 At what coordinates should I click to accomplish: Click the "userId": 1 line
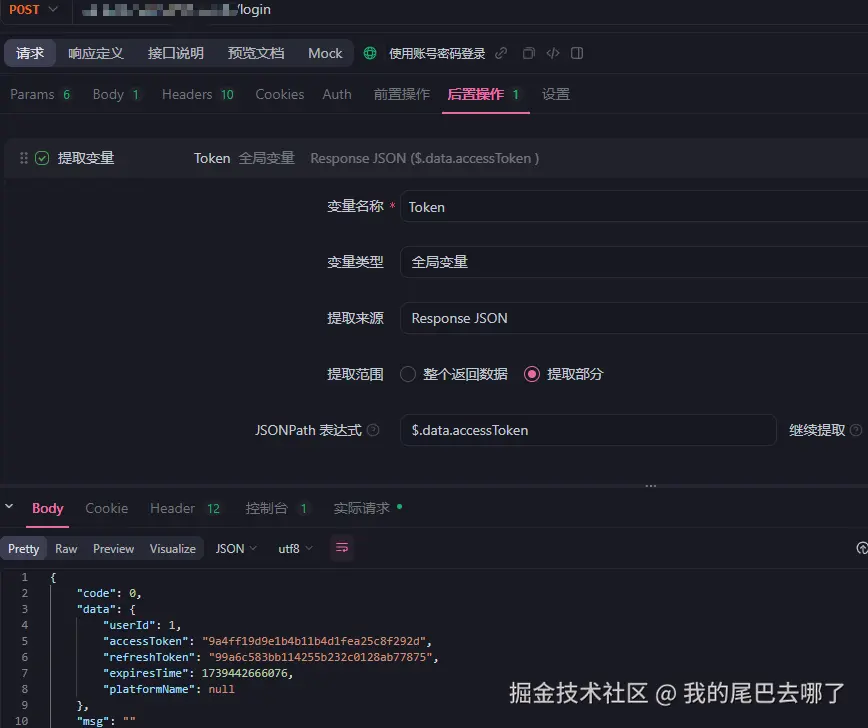click(x=142, y=625)
